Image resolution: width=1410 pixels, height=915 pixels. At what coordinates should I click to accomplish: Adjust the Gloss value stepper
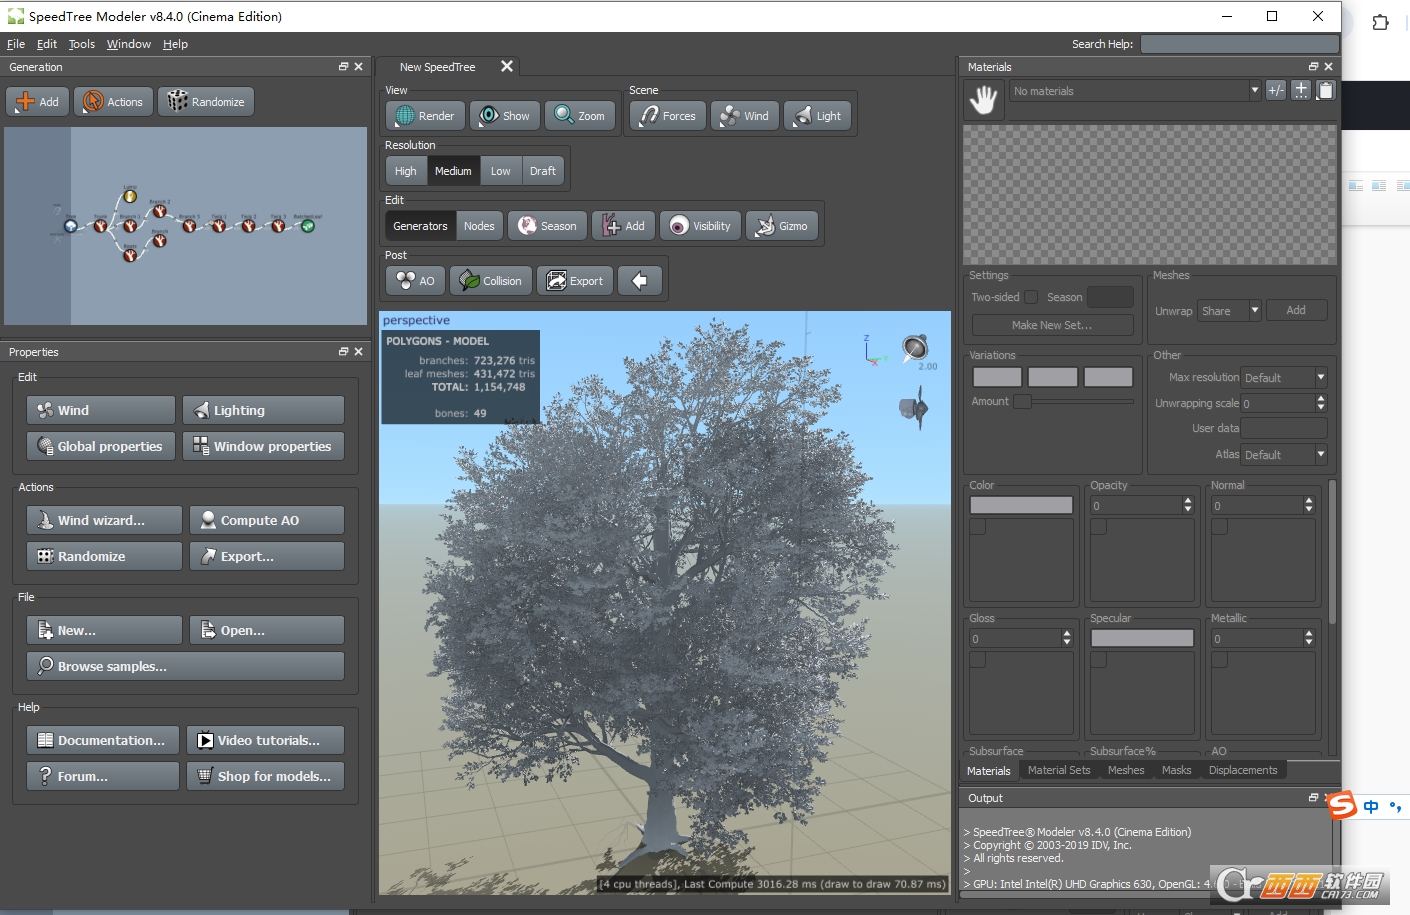pyautogui.click(x=1067, y=638)
